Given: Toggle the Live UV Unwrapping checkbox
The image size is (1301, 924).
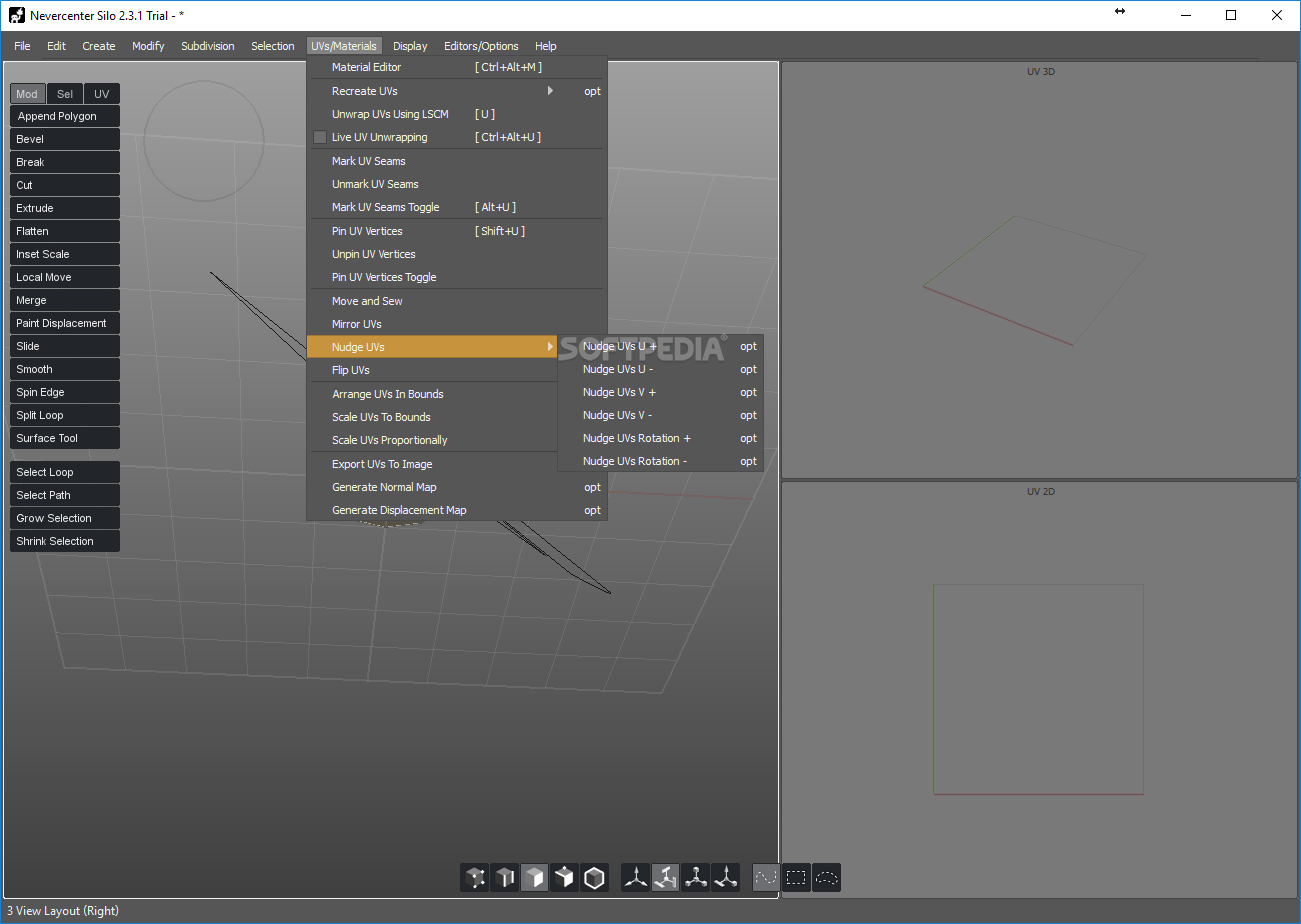Looking at the screenshot, I should pyautogui.click(x=320, y=137).
